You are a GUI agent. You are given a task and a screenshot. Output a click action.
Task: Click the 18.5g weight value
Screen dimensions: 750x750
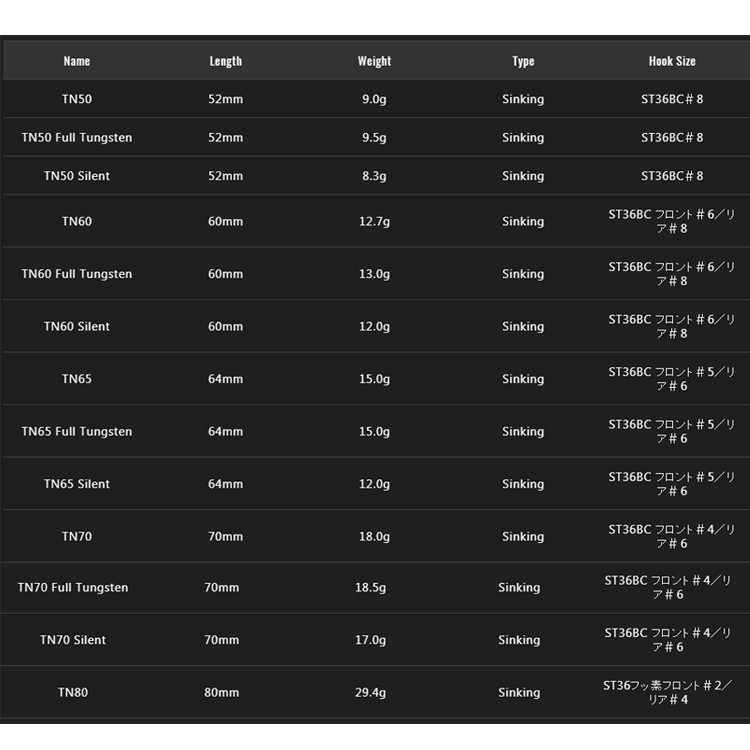point(370,588)
